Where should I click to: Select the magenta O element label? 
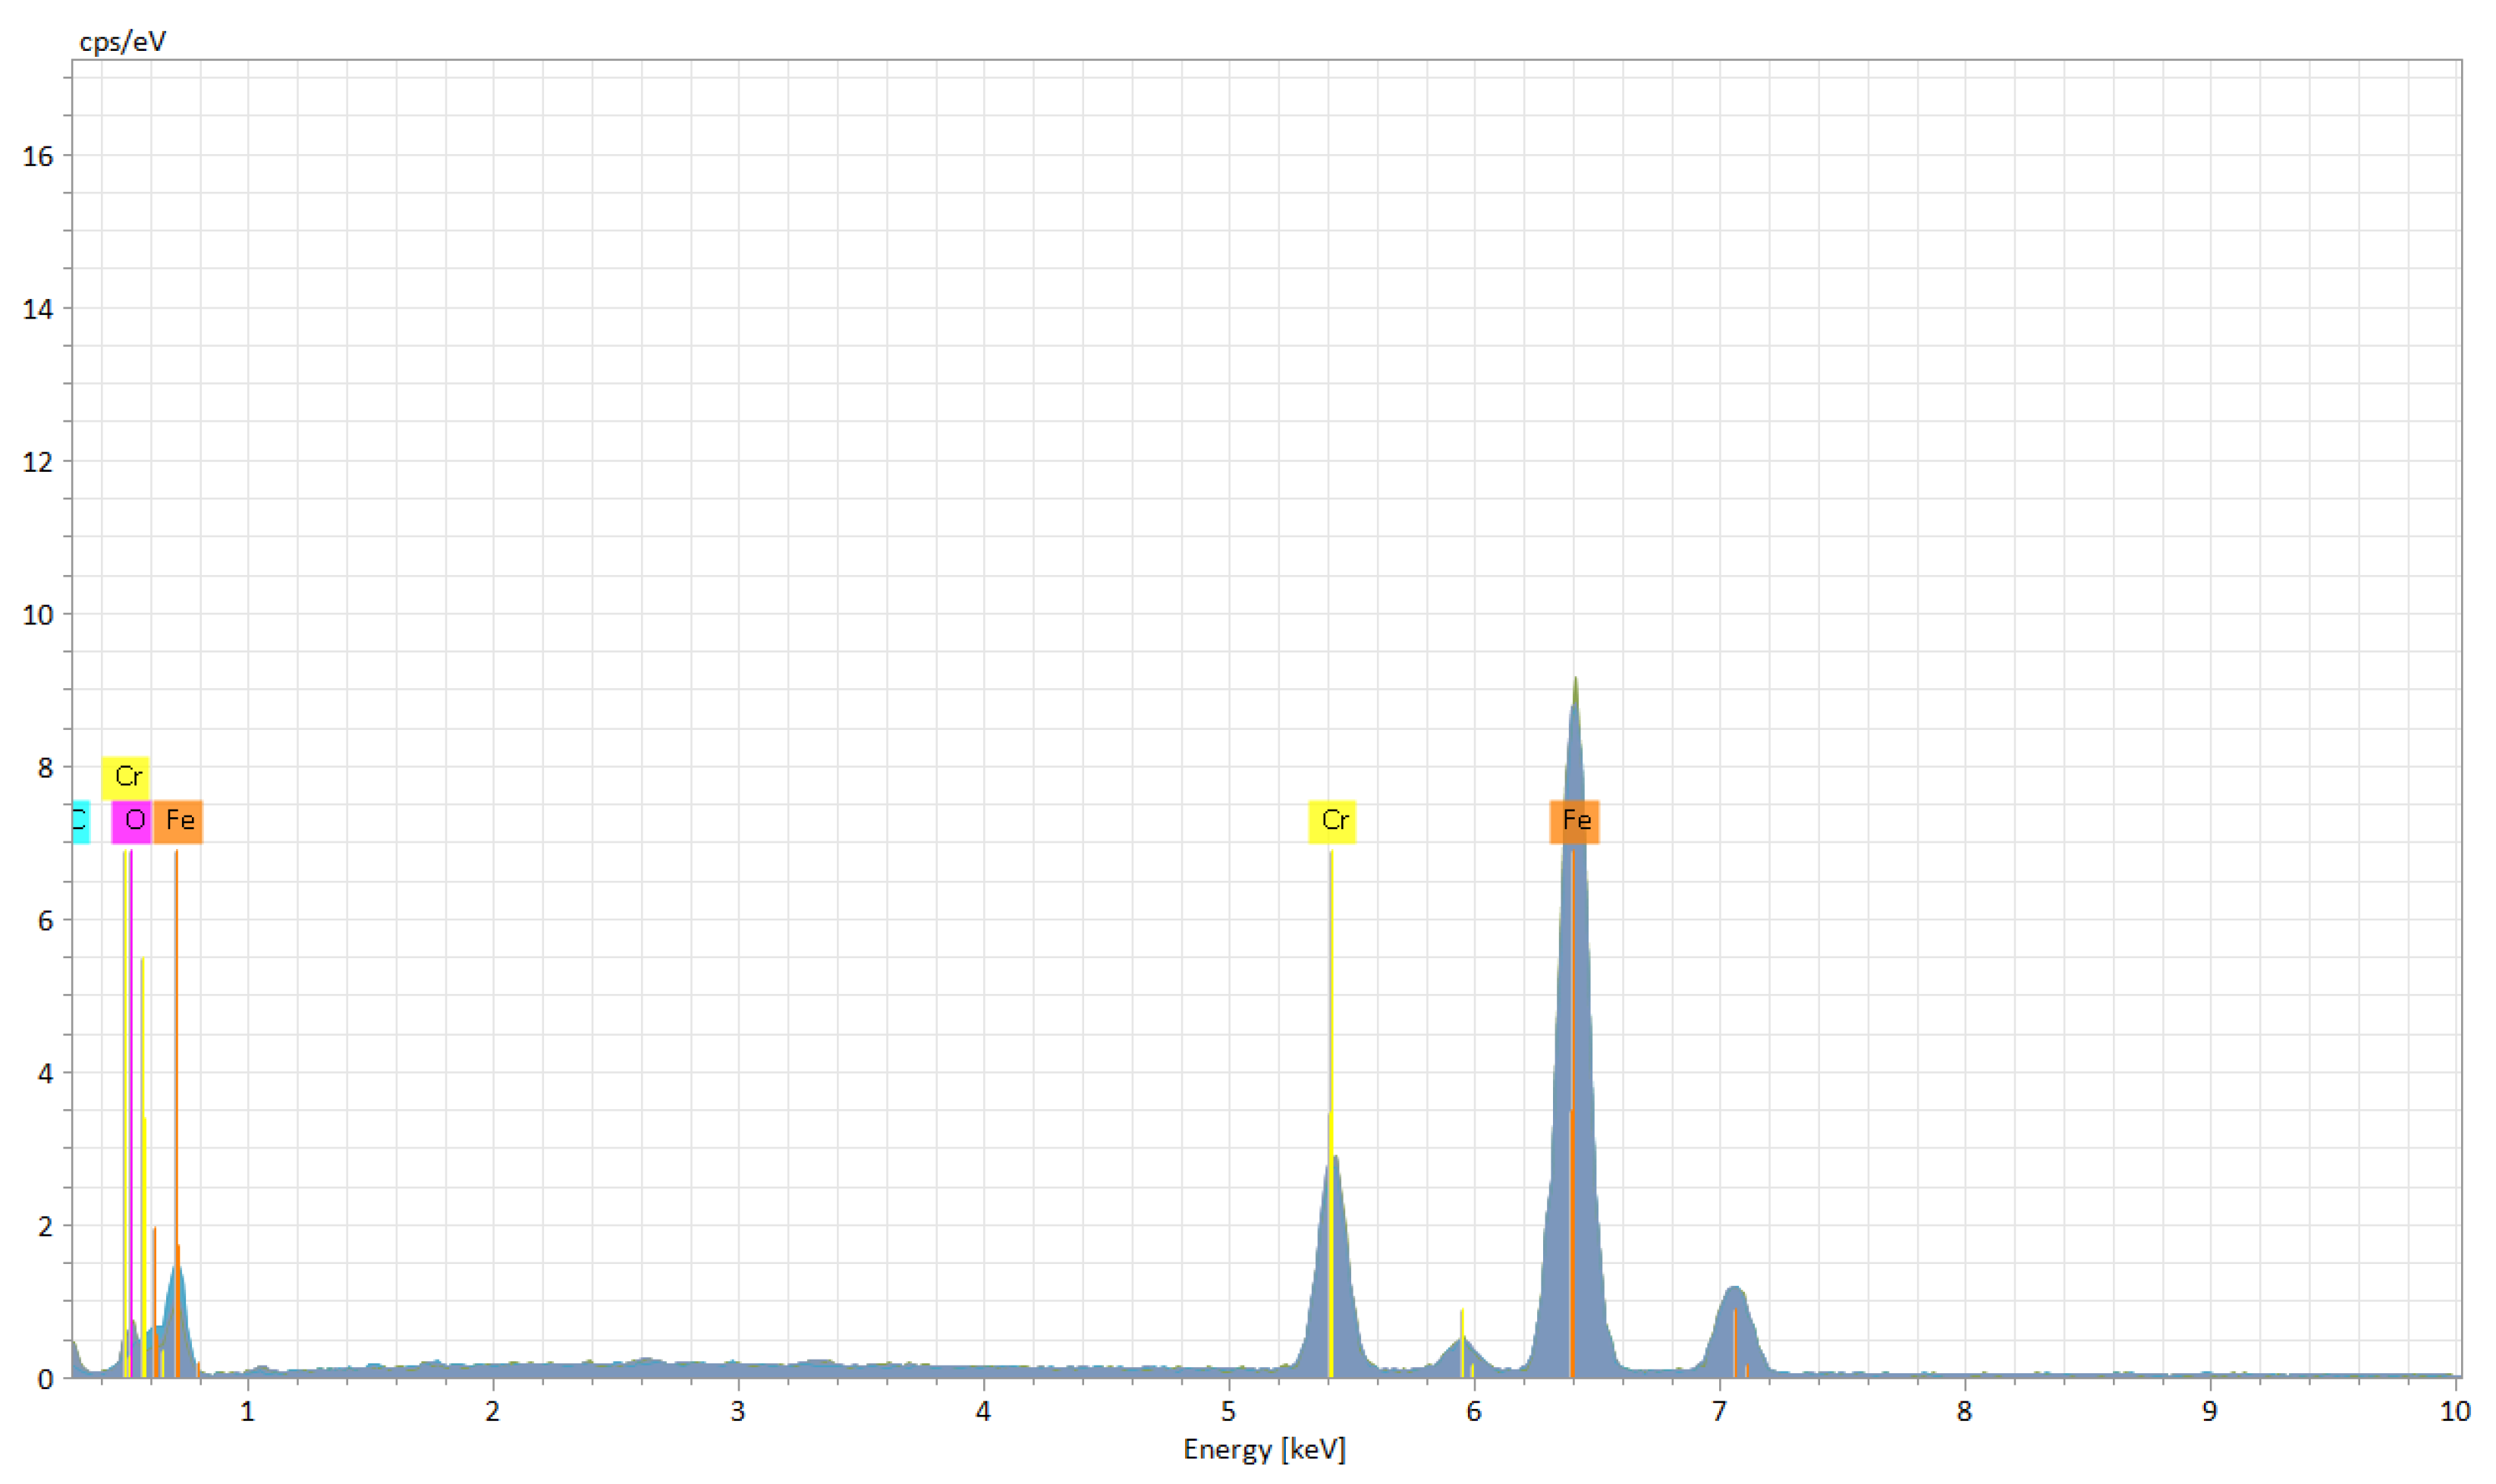point(132,821)
